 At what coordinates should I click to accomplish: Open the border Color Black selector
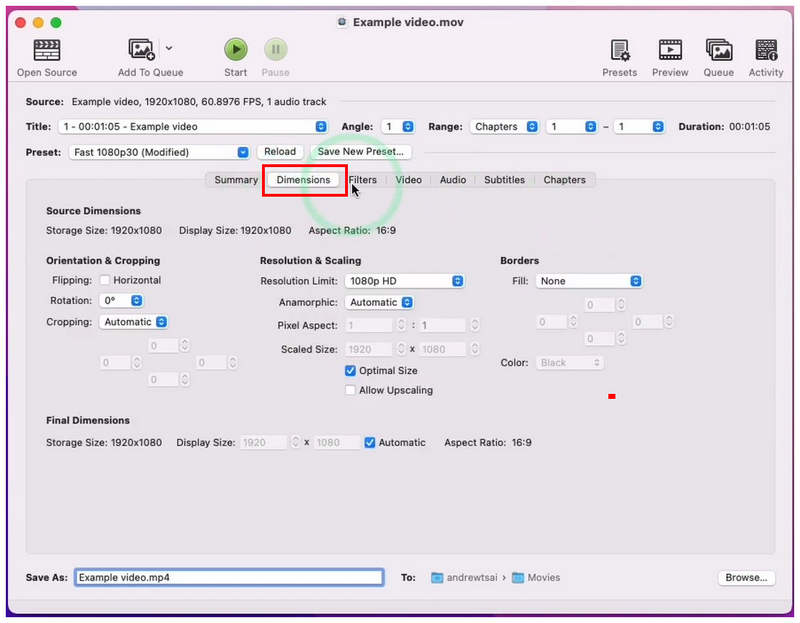tap(569, 363)
